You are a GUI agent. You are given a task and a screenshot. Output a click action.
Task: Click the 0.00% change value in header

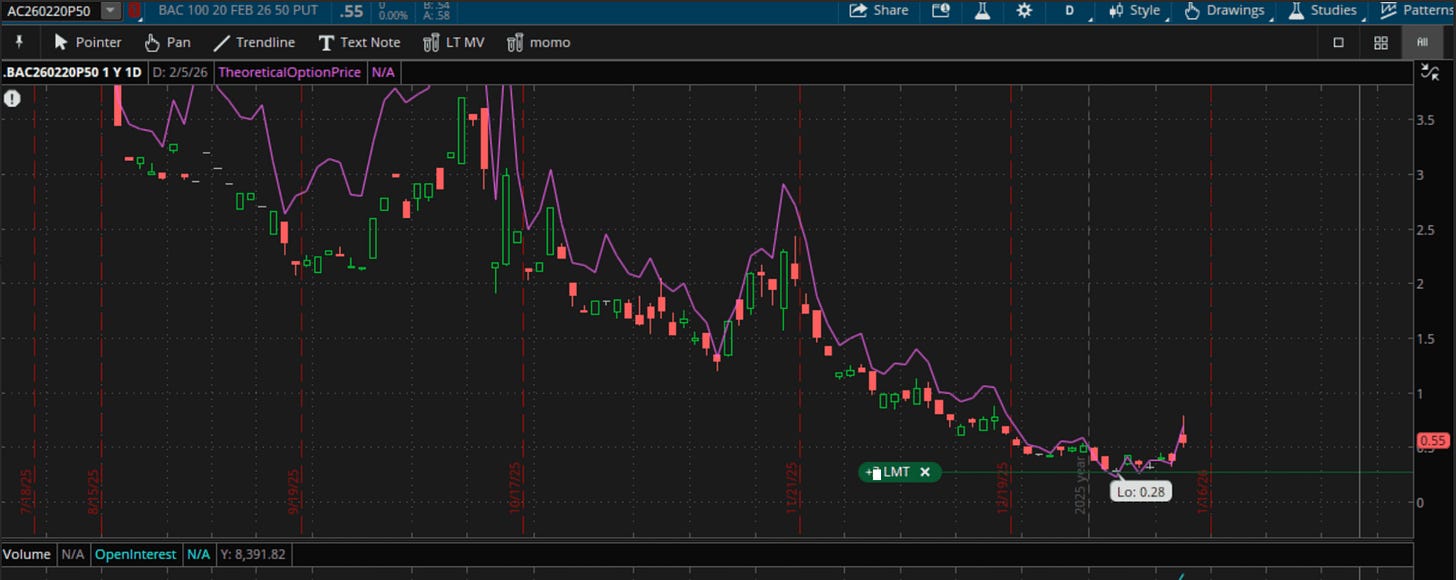(395, 16)
